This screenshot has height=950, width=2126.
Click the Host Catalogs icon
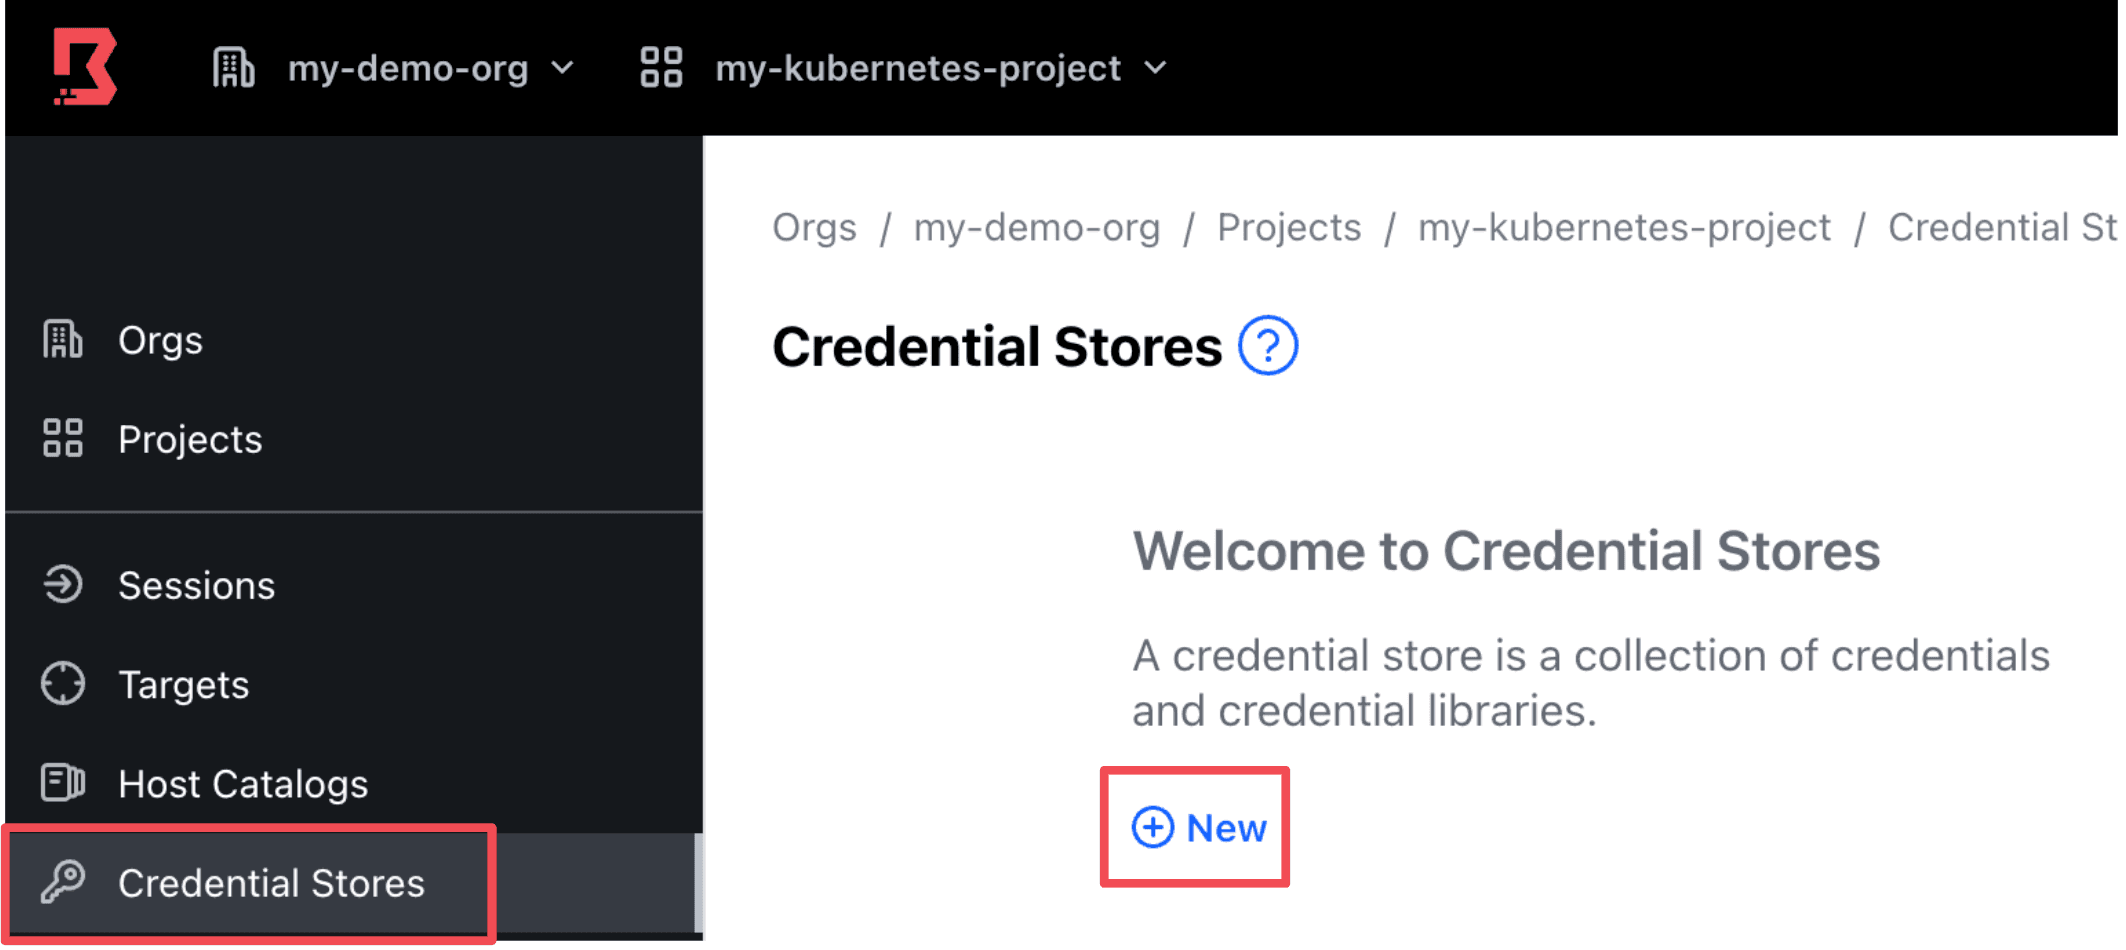click(62, 783)
